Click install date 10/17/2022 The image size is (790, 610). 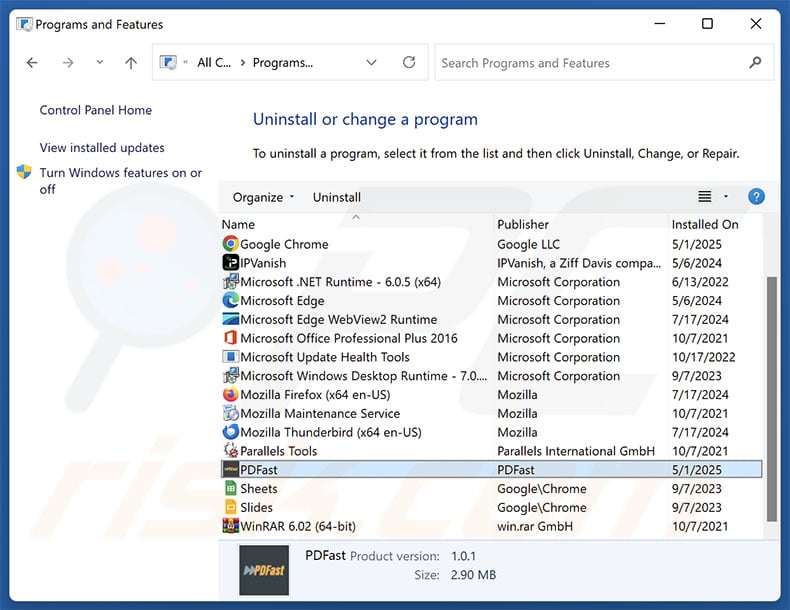pos(704,357)
